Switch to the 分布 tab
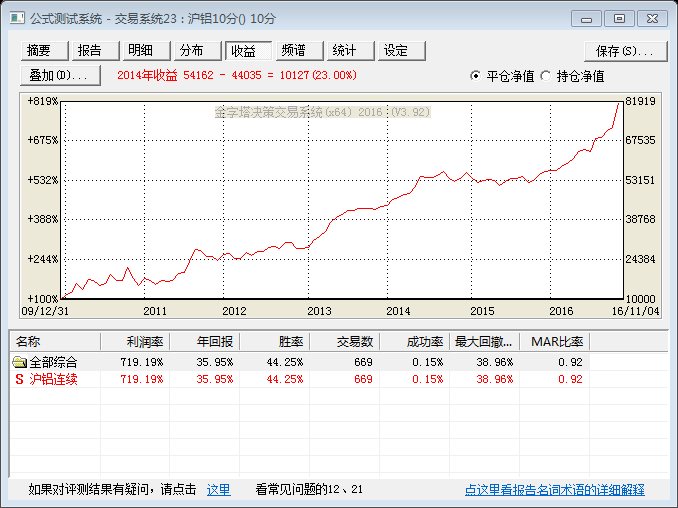Viewport: 678px width, 508px height. tap(198, 51)
